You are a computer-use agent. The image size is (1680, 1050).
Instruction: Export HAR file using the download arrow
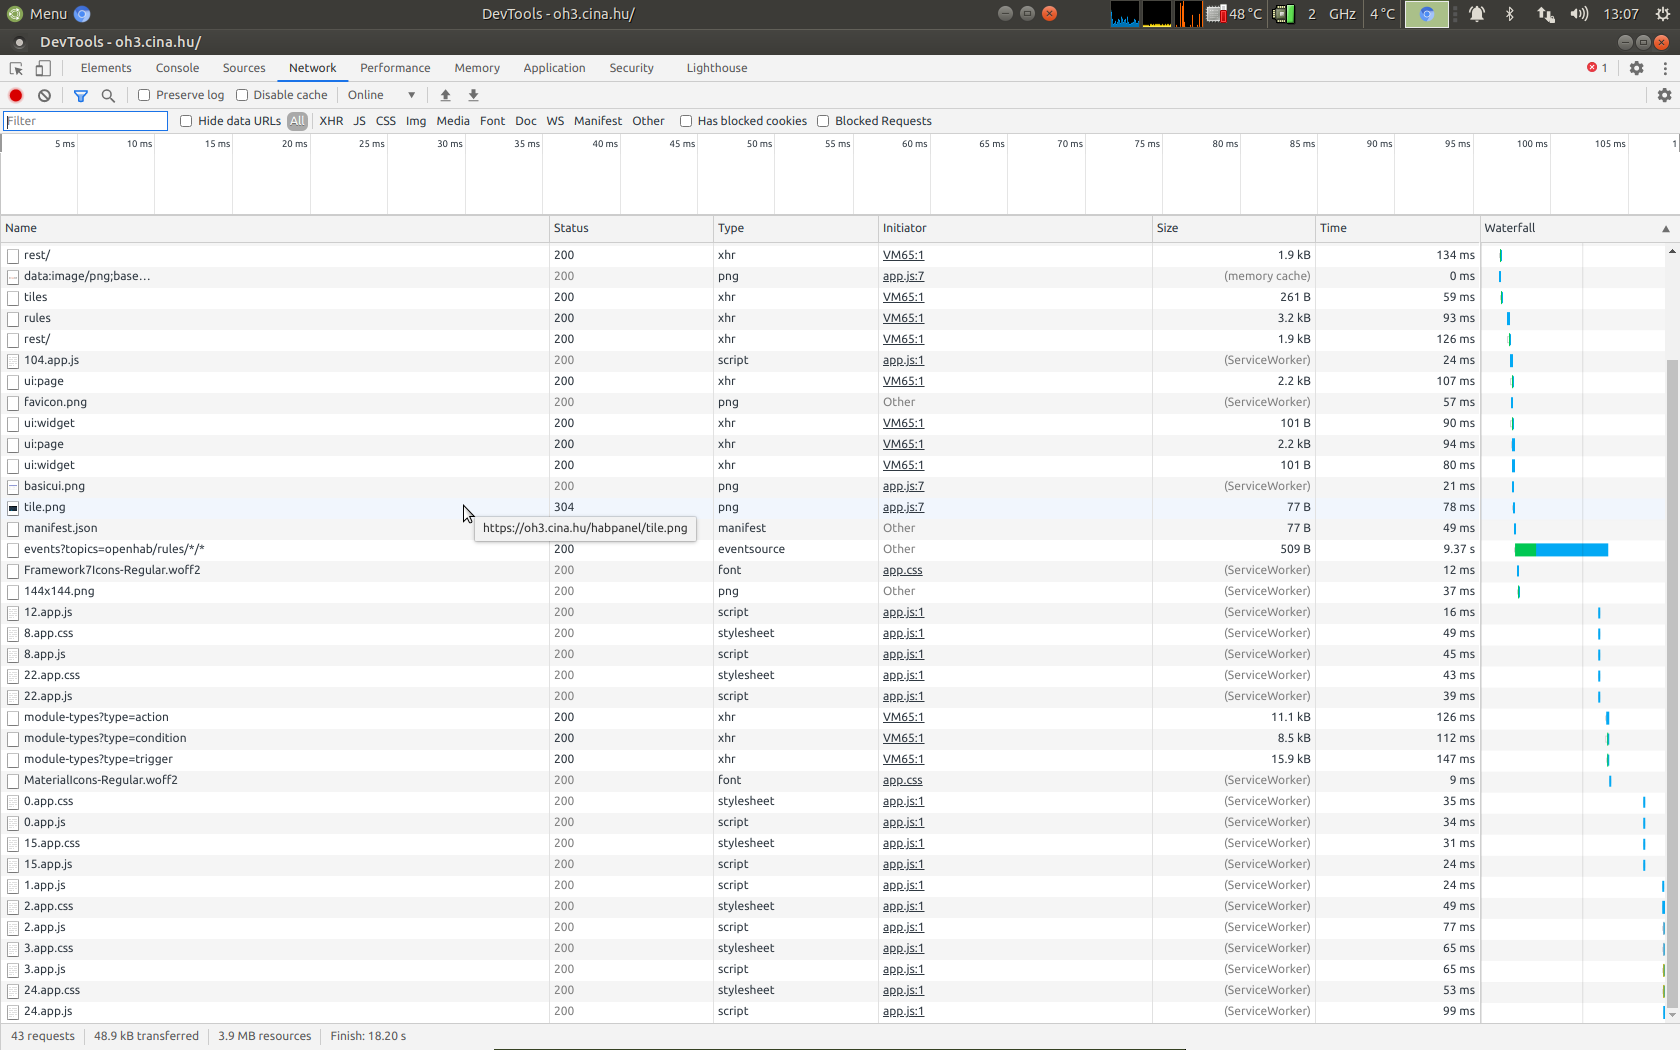(472, 94)
